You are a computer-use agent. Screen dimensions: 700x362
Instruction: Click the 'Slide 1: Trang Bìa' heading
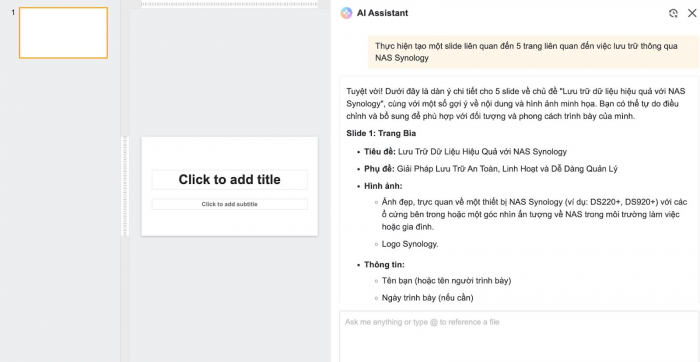coord(381,133)
